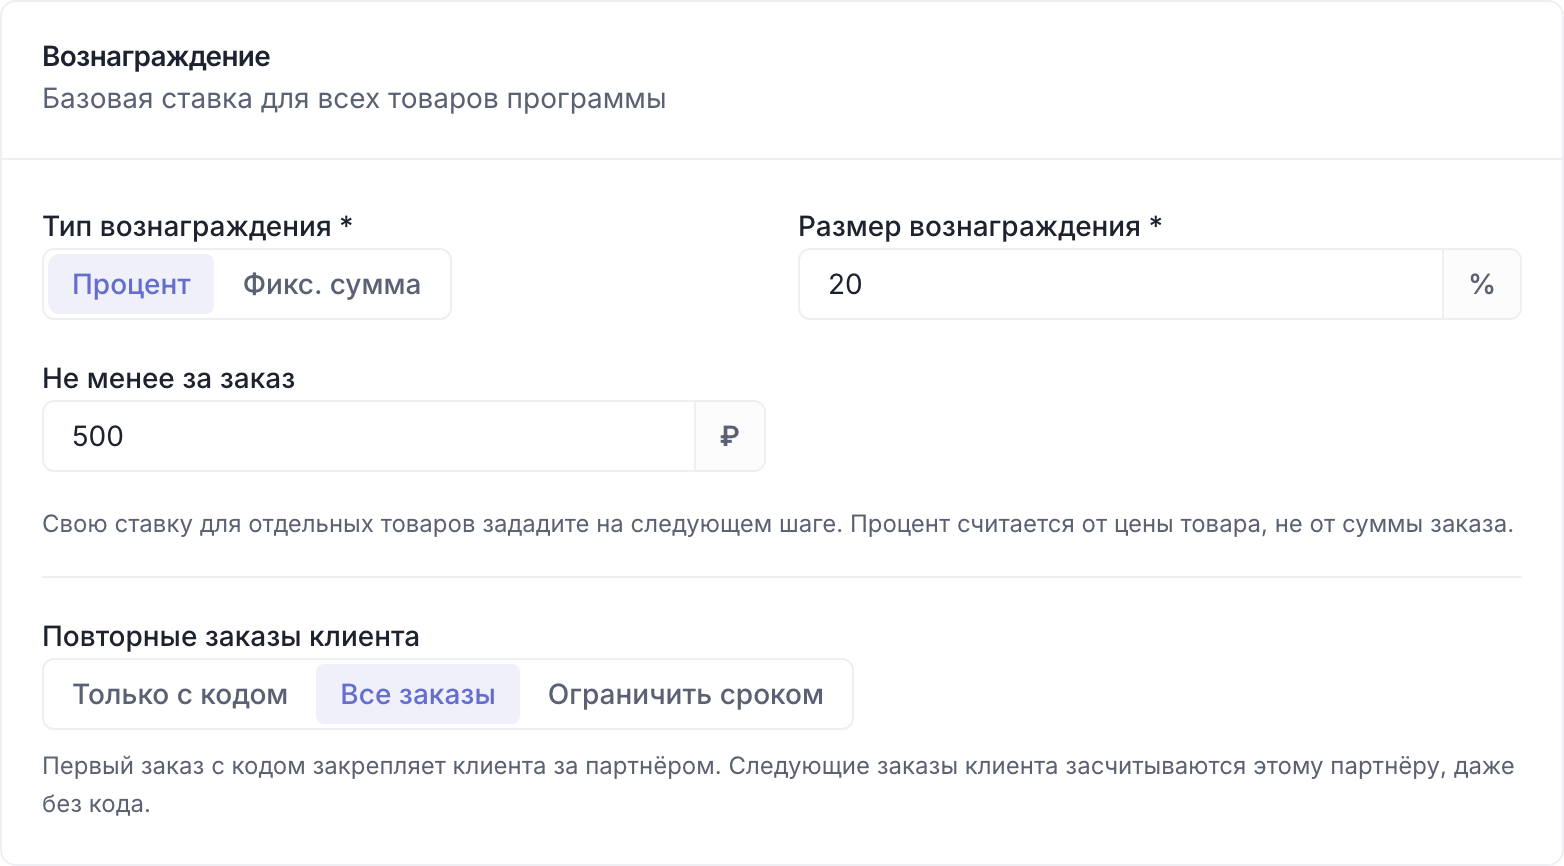Image resolution: width=1564 pixels, height=866 pixels.
Task: Select the Процент reward type
Action: [x=131, y=284]
